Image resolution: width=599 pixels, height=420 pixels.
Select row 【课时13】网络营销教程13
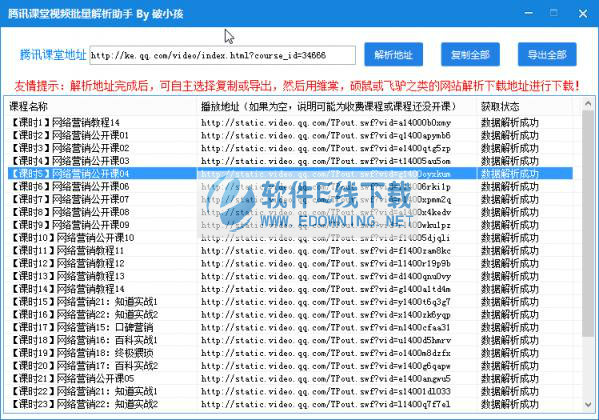290,276
